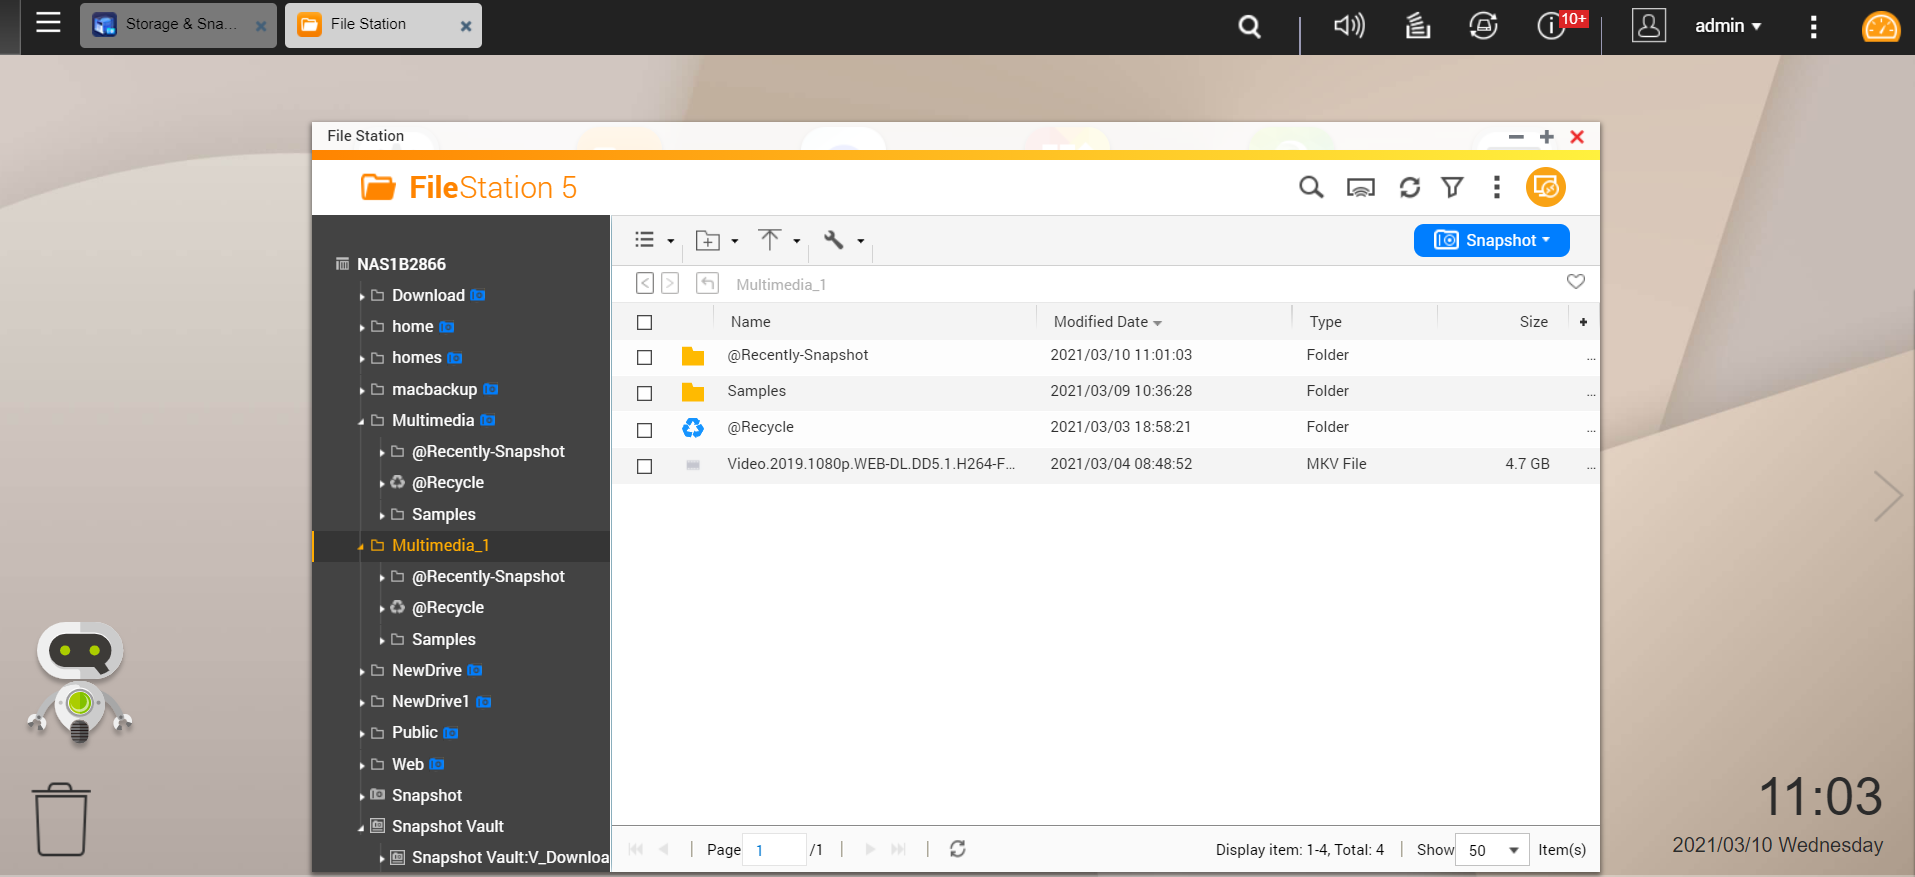Open the smart file filter funnel icon

1452,187
